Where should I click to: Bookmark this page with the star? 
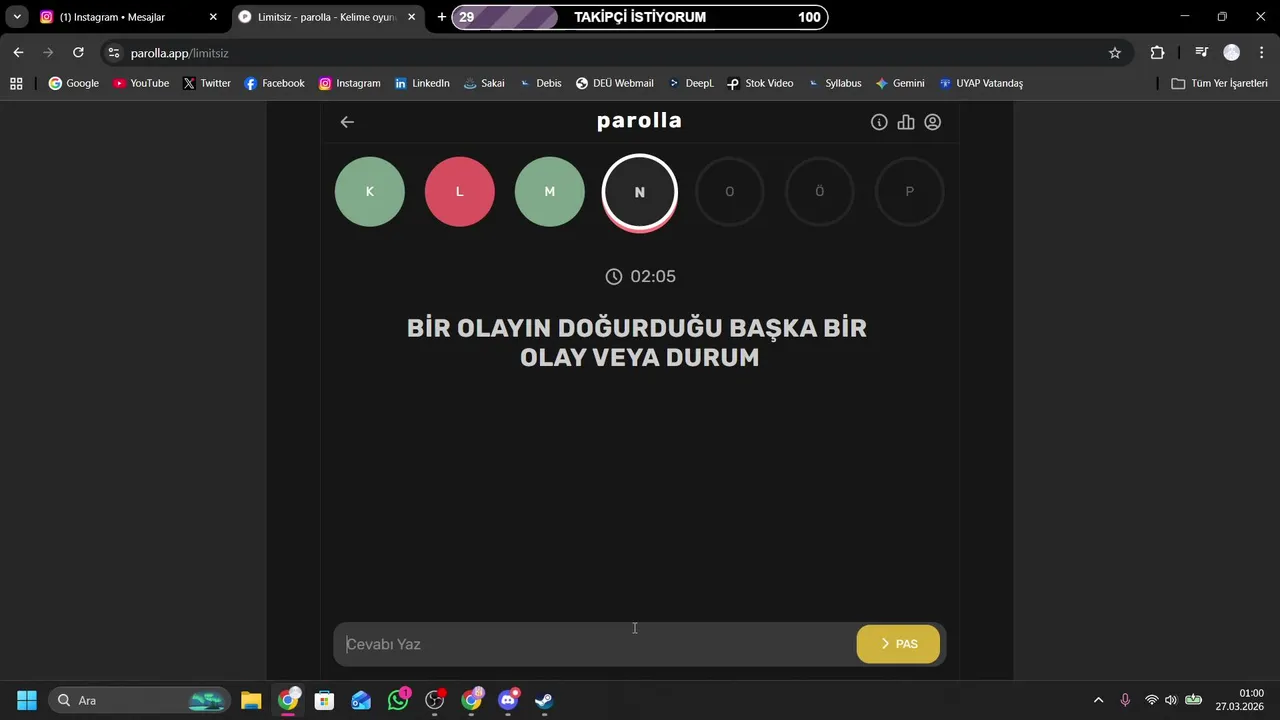tap(1115, 53)
